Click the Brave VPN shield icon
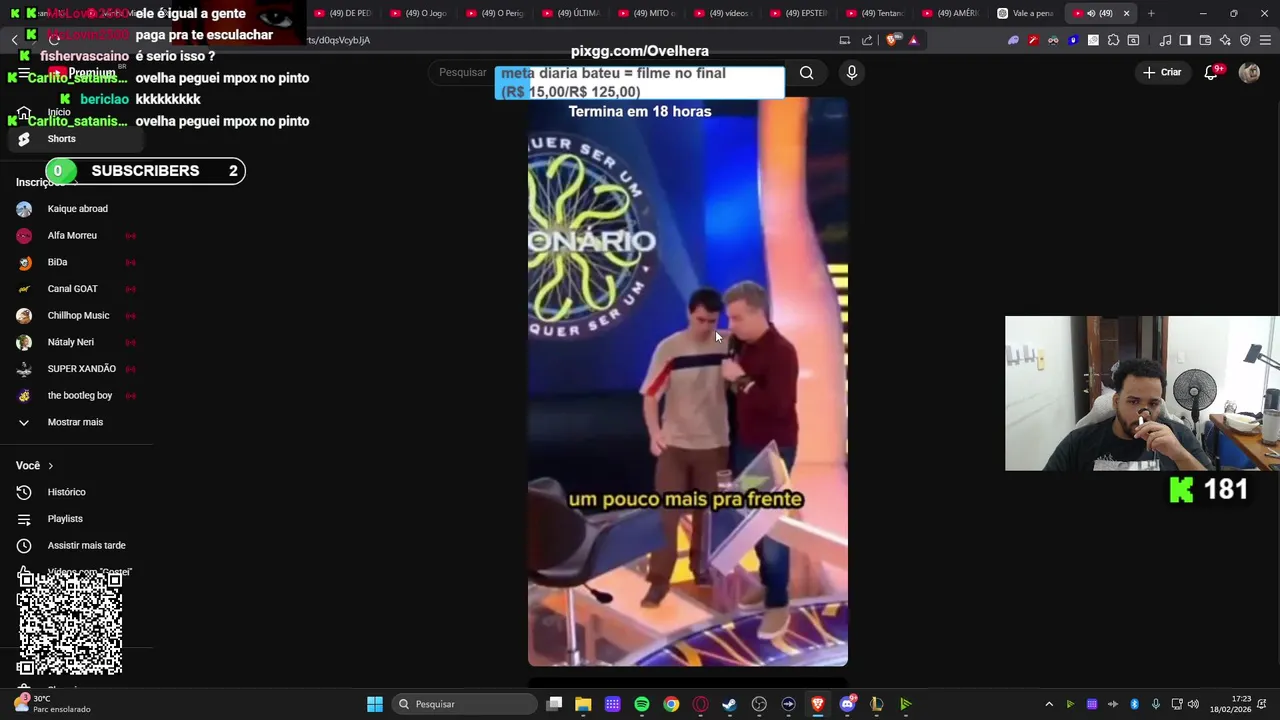1280x720 pixels. click(x=1245, y=40)
